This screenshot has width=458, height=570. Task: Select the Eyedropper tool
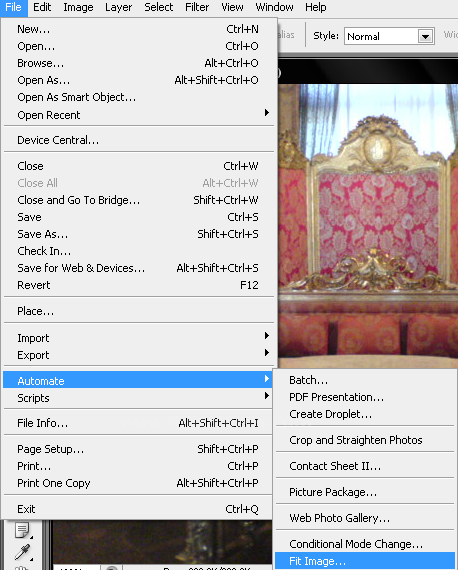[x=22, y=553]
